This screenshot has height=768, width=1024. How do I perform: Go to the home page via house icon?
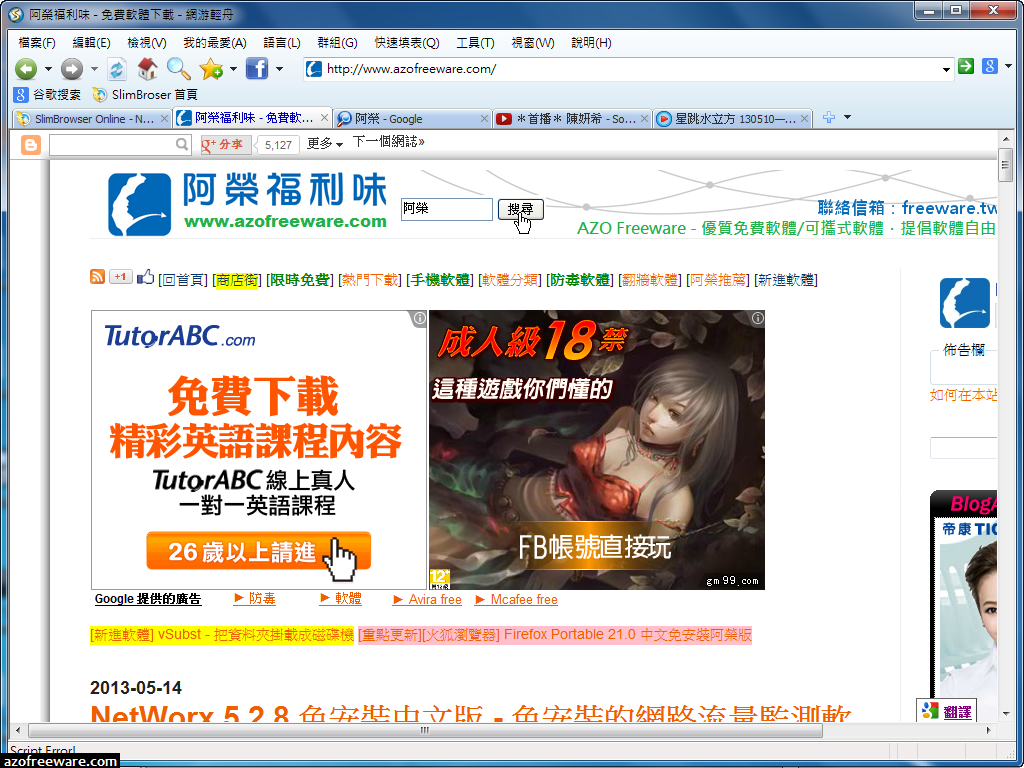coord(148,68)
